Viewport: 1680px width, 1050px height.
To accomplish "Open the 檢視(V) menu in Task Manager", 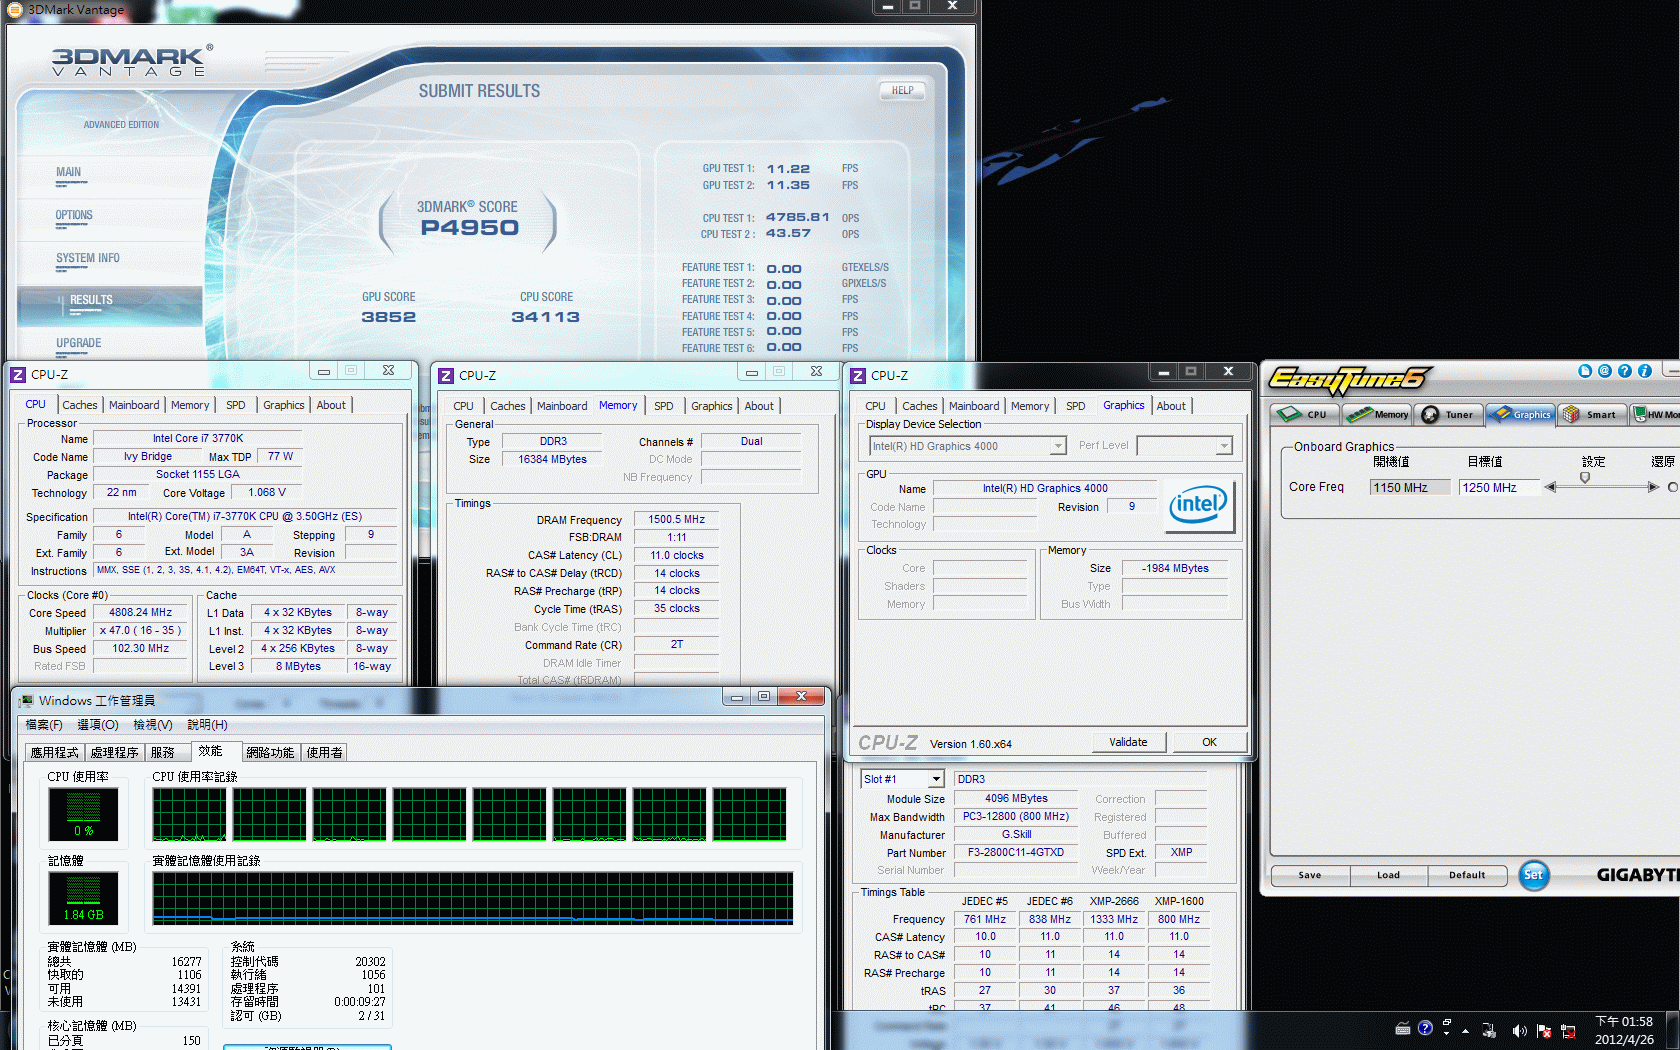I will tap(153, 725).
